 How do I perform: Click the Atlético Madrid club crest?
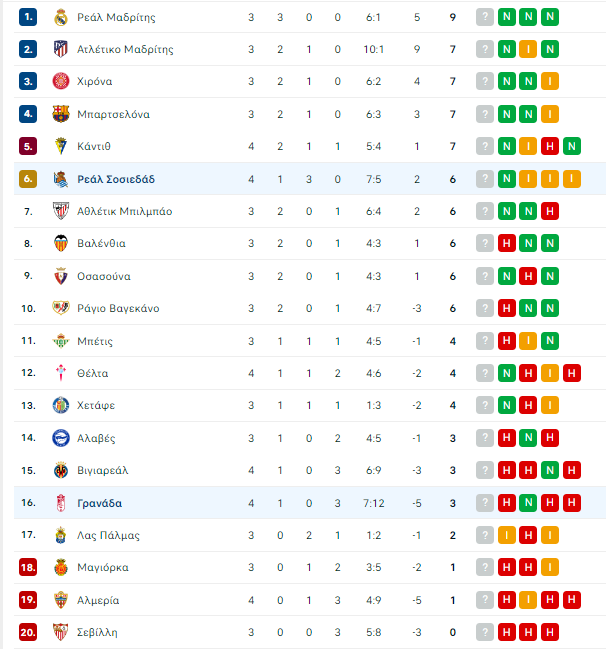(61, 49)
